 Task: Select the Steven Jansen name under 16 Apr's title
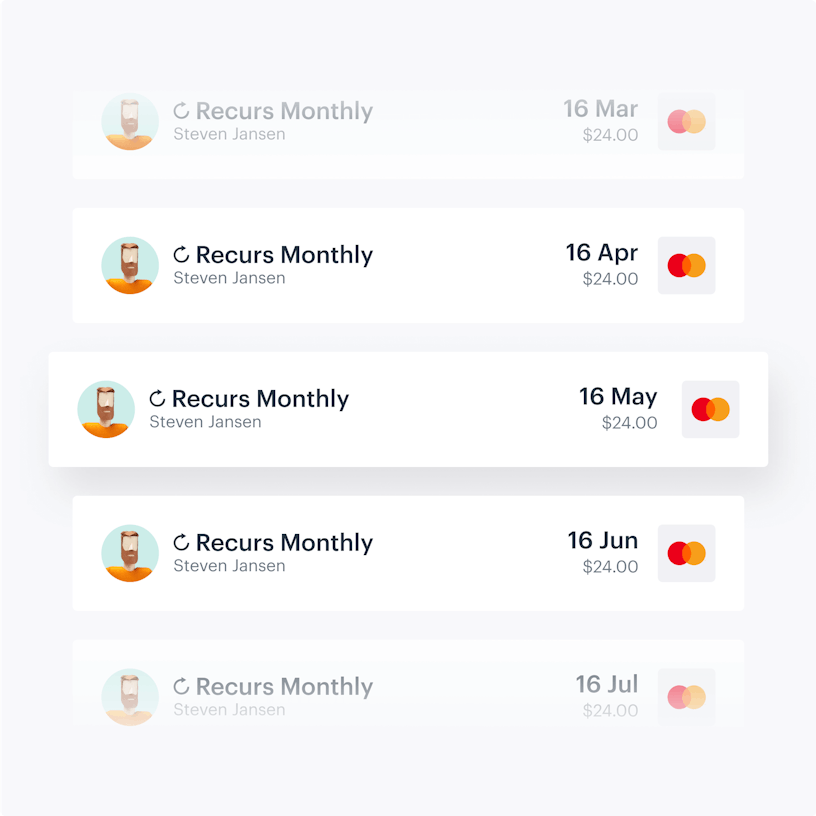[x=230, y=278]
